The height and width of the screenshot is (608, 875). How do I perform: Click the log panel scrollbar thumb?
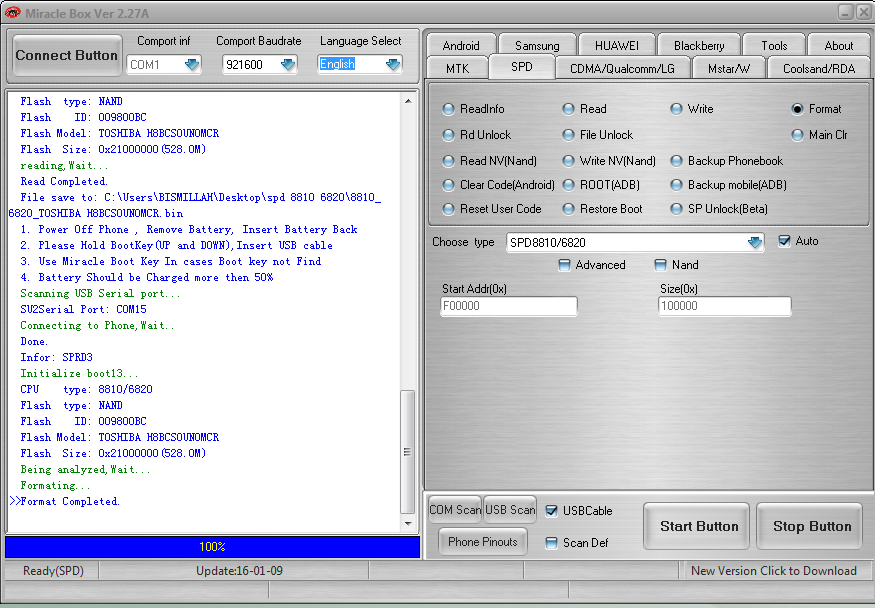pos(408,451)
